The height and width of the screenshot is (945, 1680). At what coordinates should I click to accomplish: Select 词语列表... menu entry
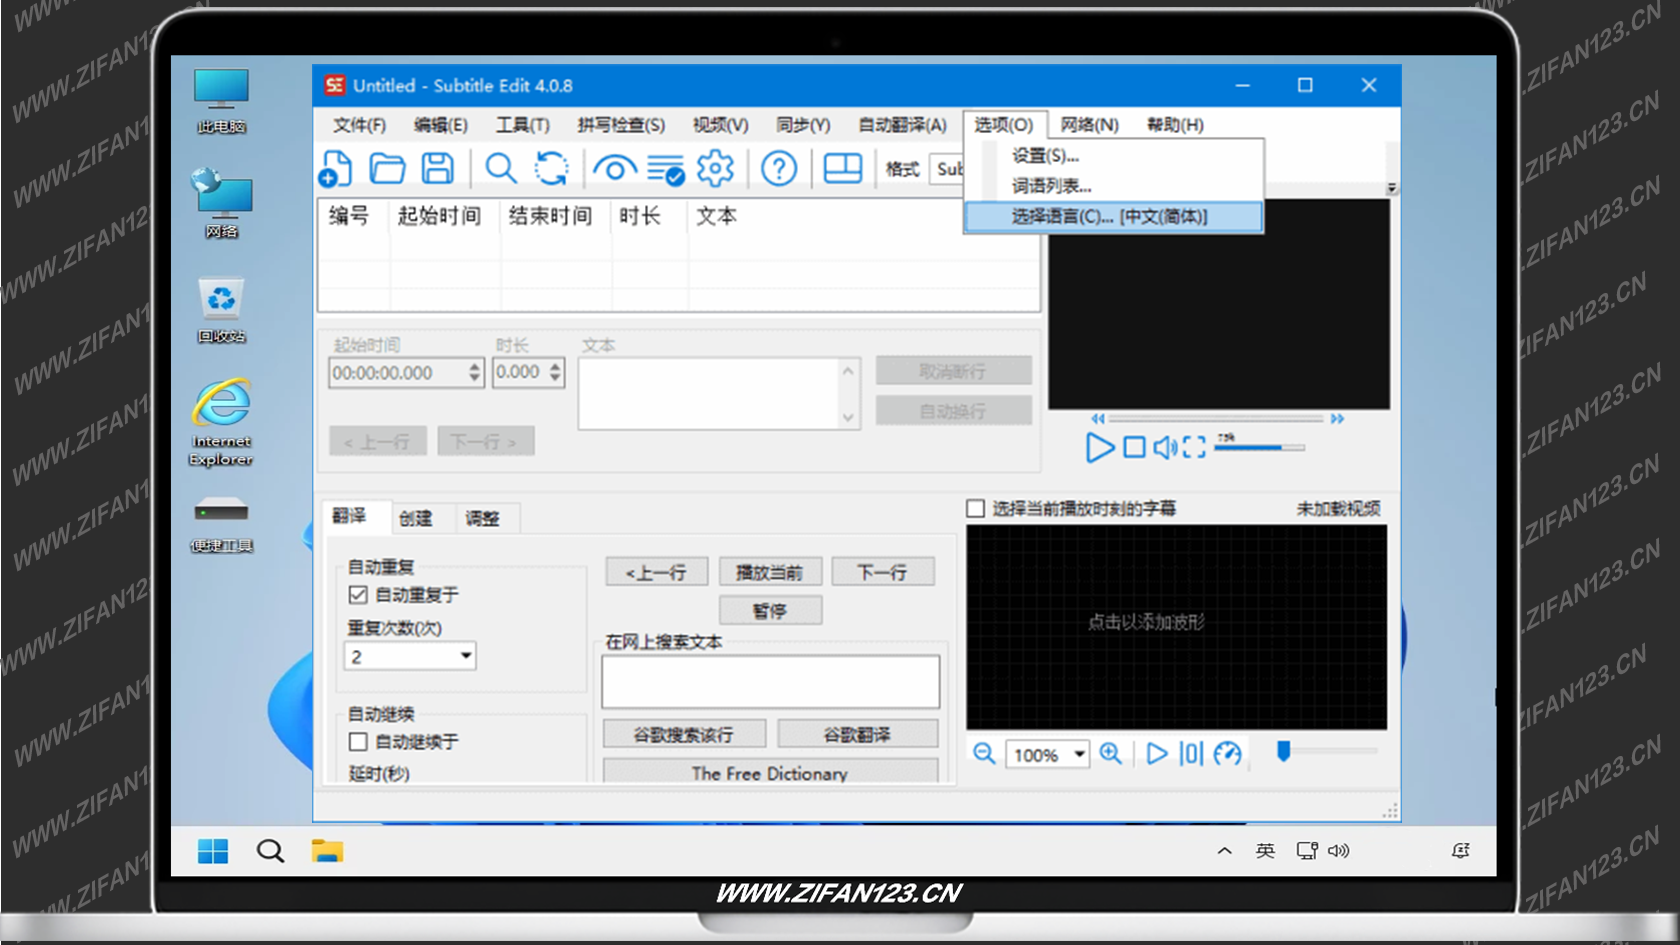click(x=1114, y=186)
